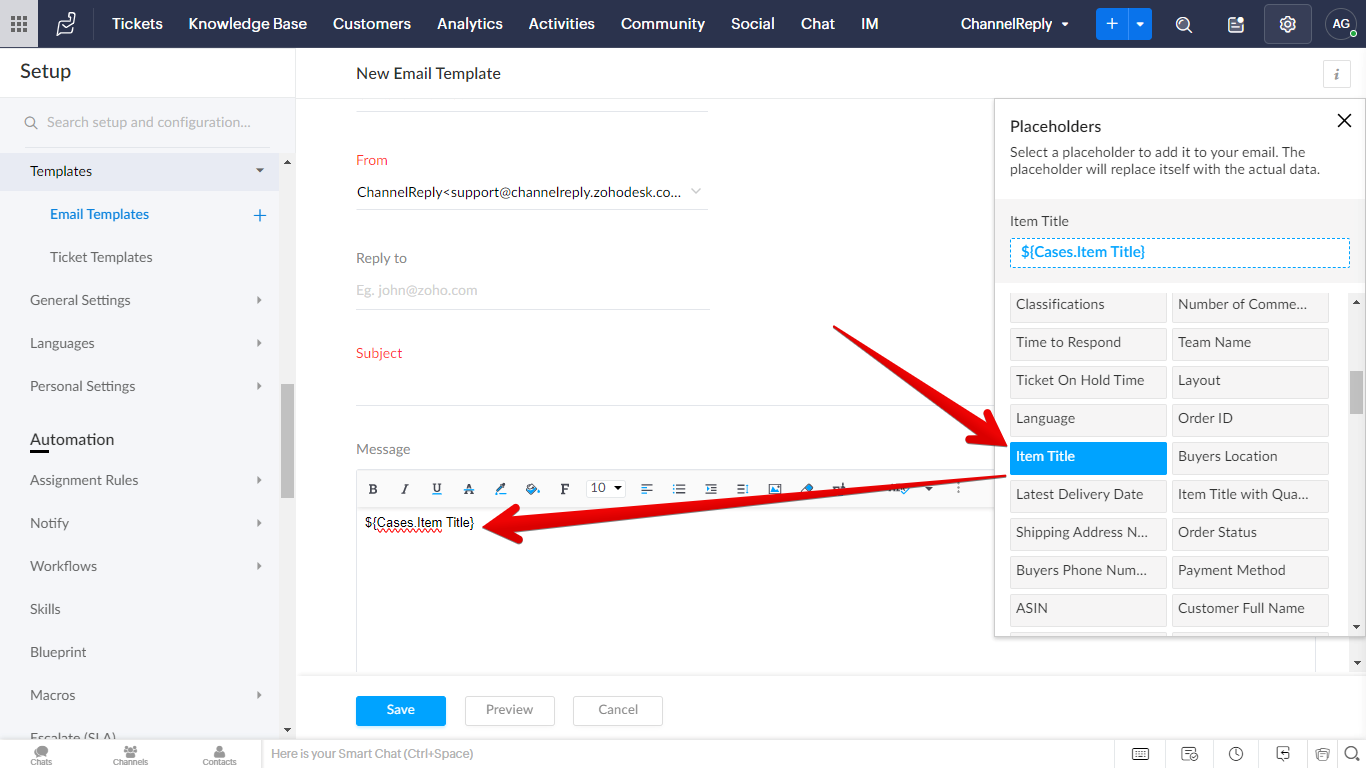This screenshot has height=768, width=1366.
Task: Expand Assignment Rules submenu
Action: (x=259, y=480)
